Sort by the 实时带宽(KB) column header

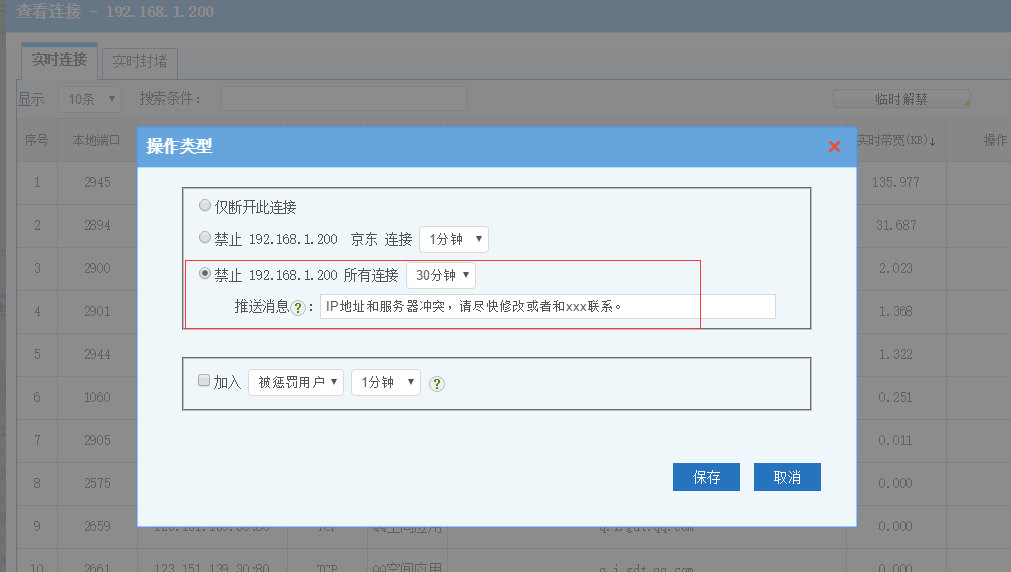pos(895,141)
